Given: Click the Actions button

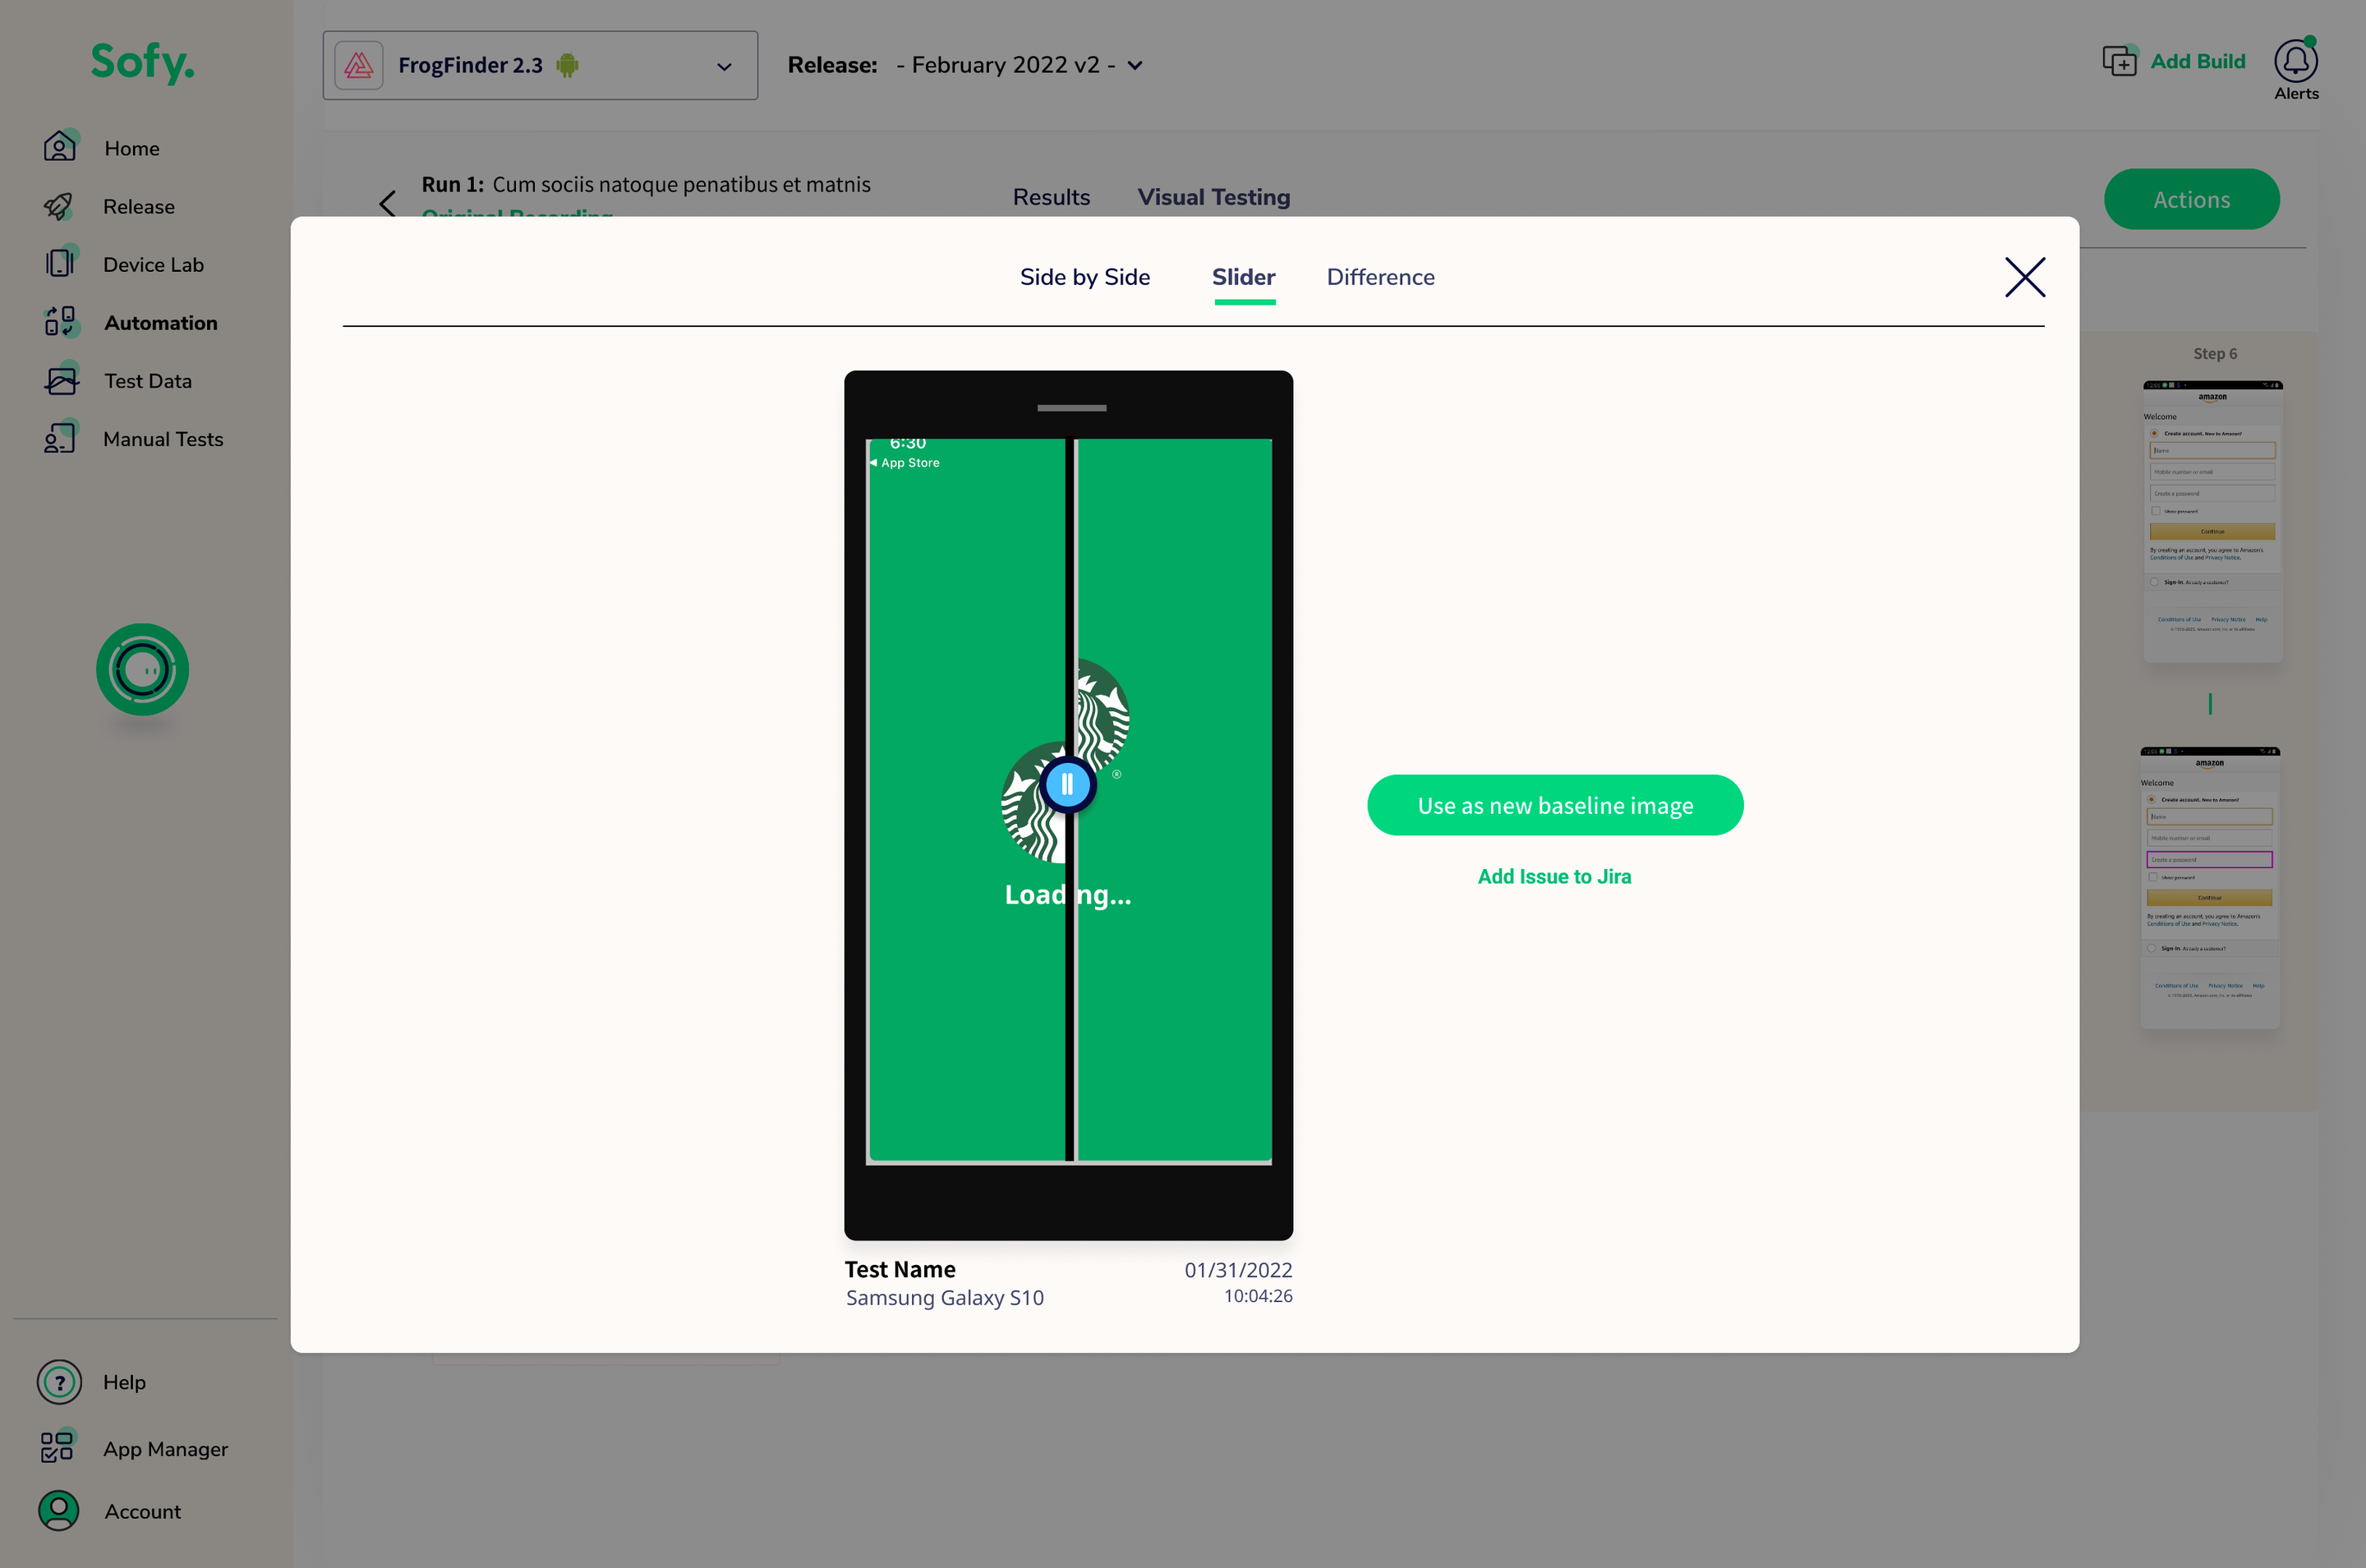Looking at the screenshot, I should (2191, 199).
